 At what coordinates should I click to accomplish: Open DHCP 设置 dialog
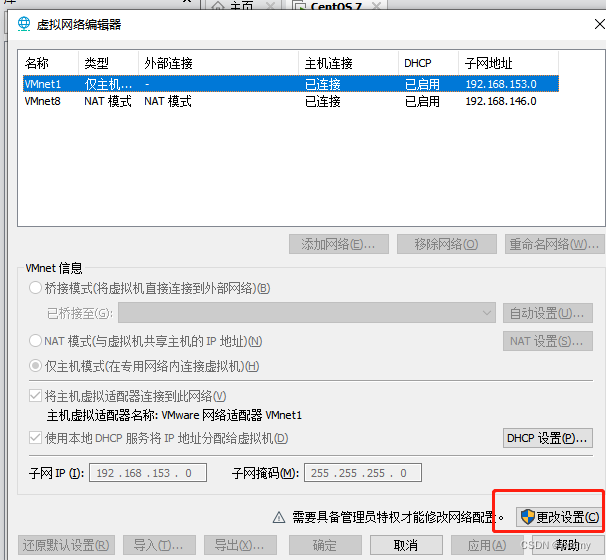click(547, 438)
